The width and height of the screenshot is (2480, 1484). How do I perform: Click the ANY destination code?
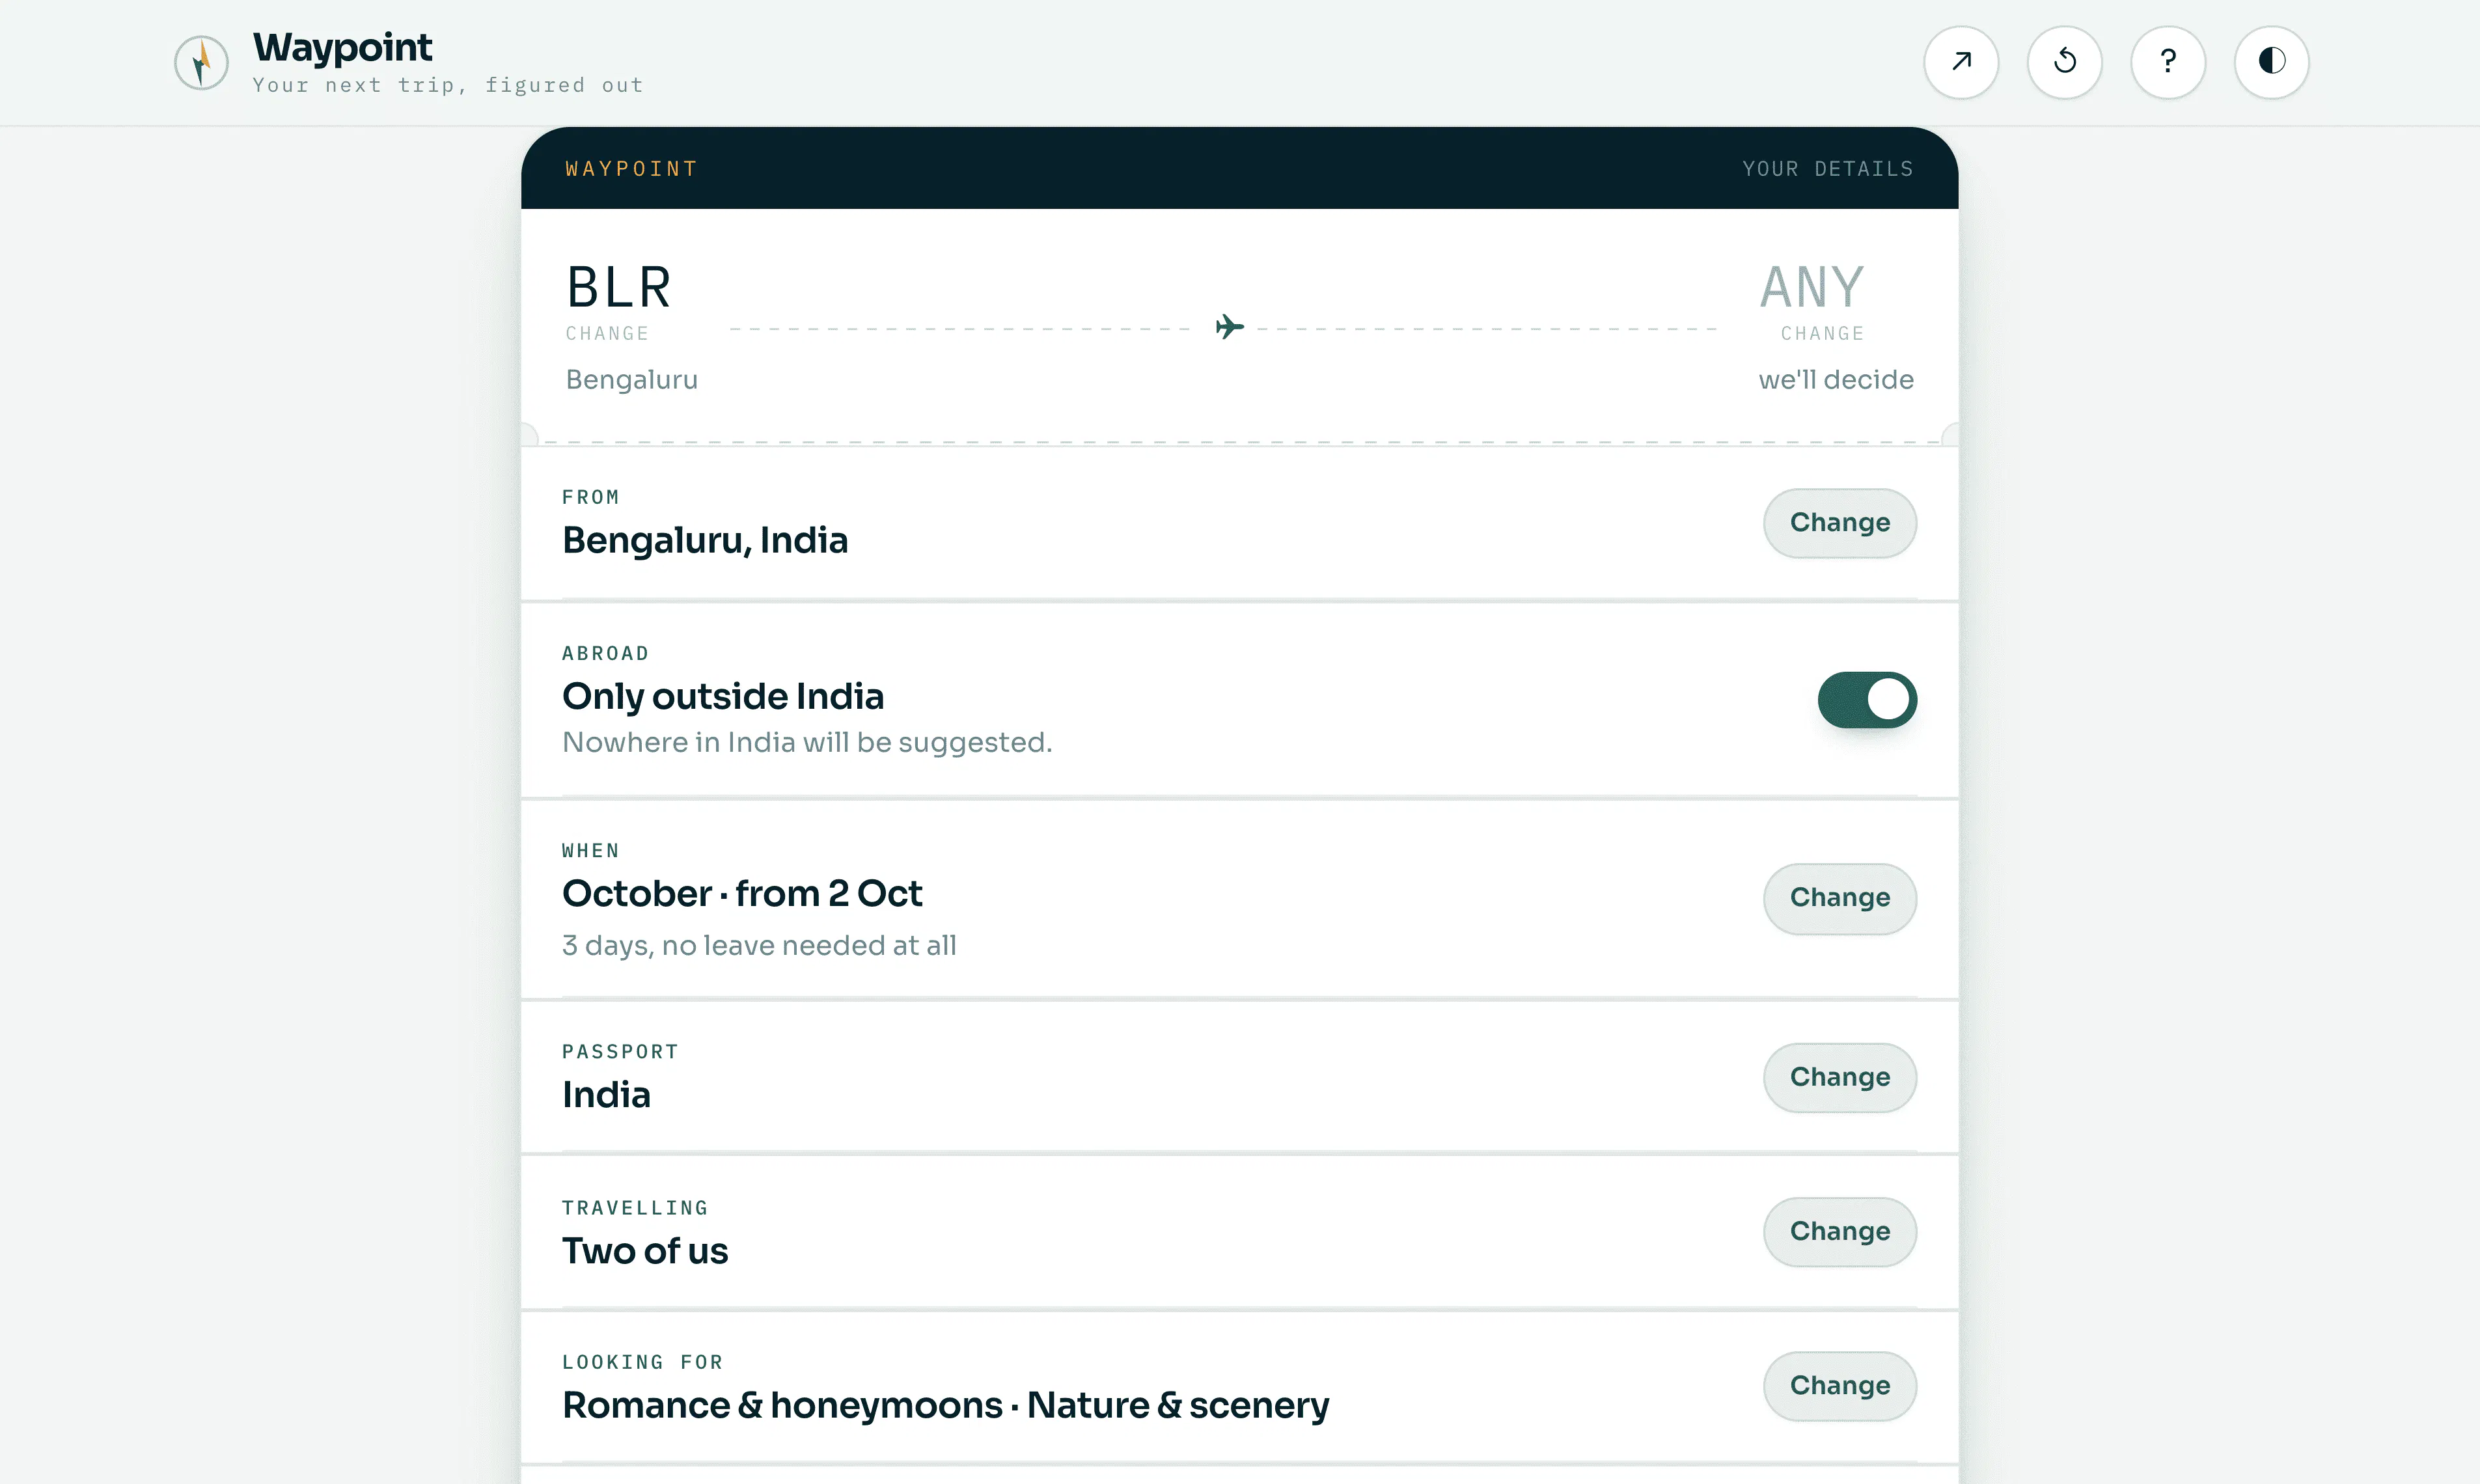click(1812, 288)
